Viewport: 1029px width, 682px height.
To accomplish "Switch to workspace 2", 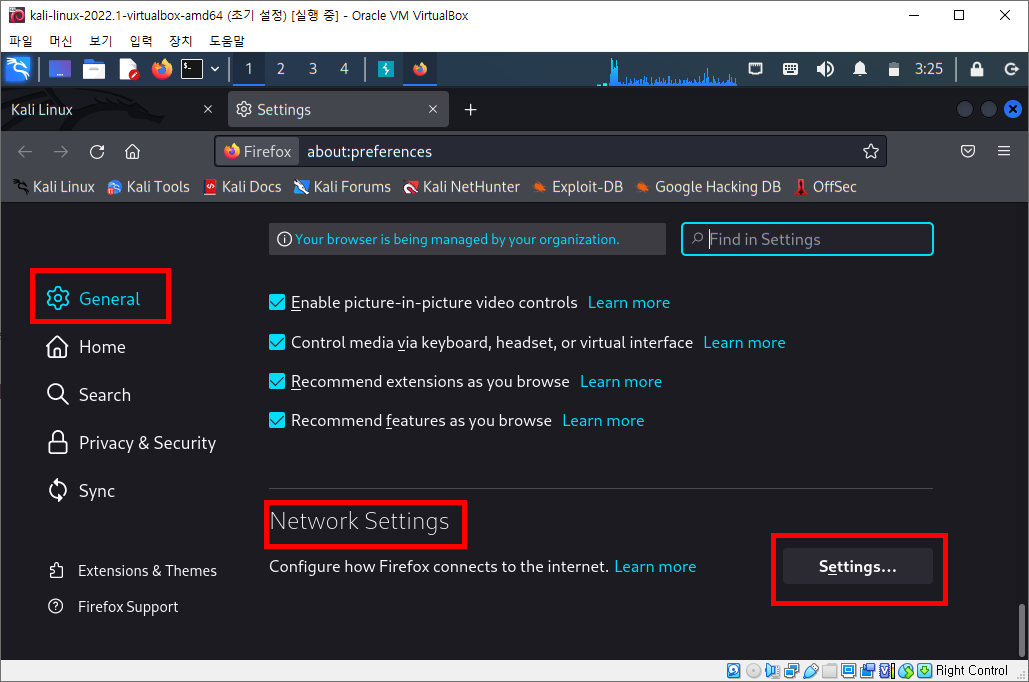I will tap(281, 69).
